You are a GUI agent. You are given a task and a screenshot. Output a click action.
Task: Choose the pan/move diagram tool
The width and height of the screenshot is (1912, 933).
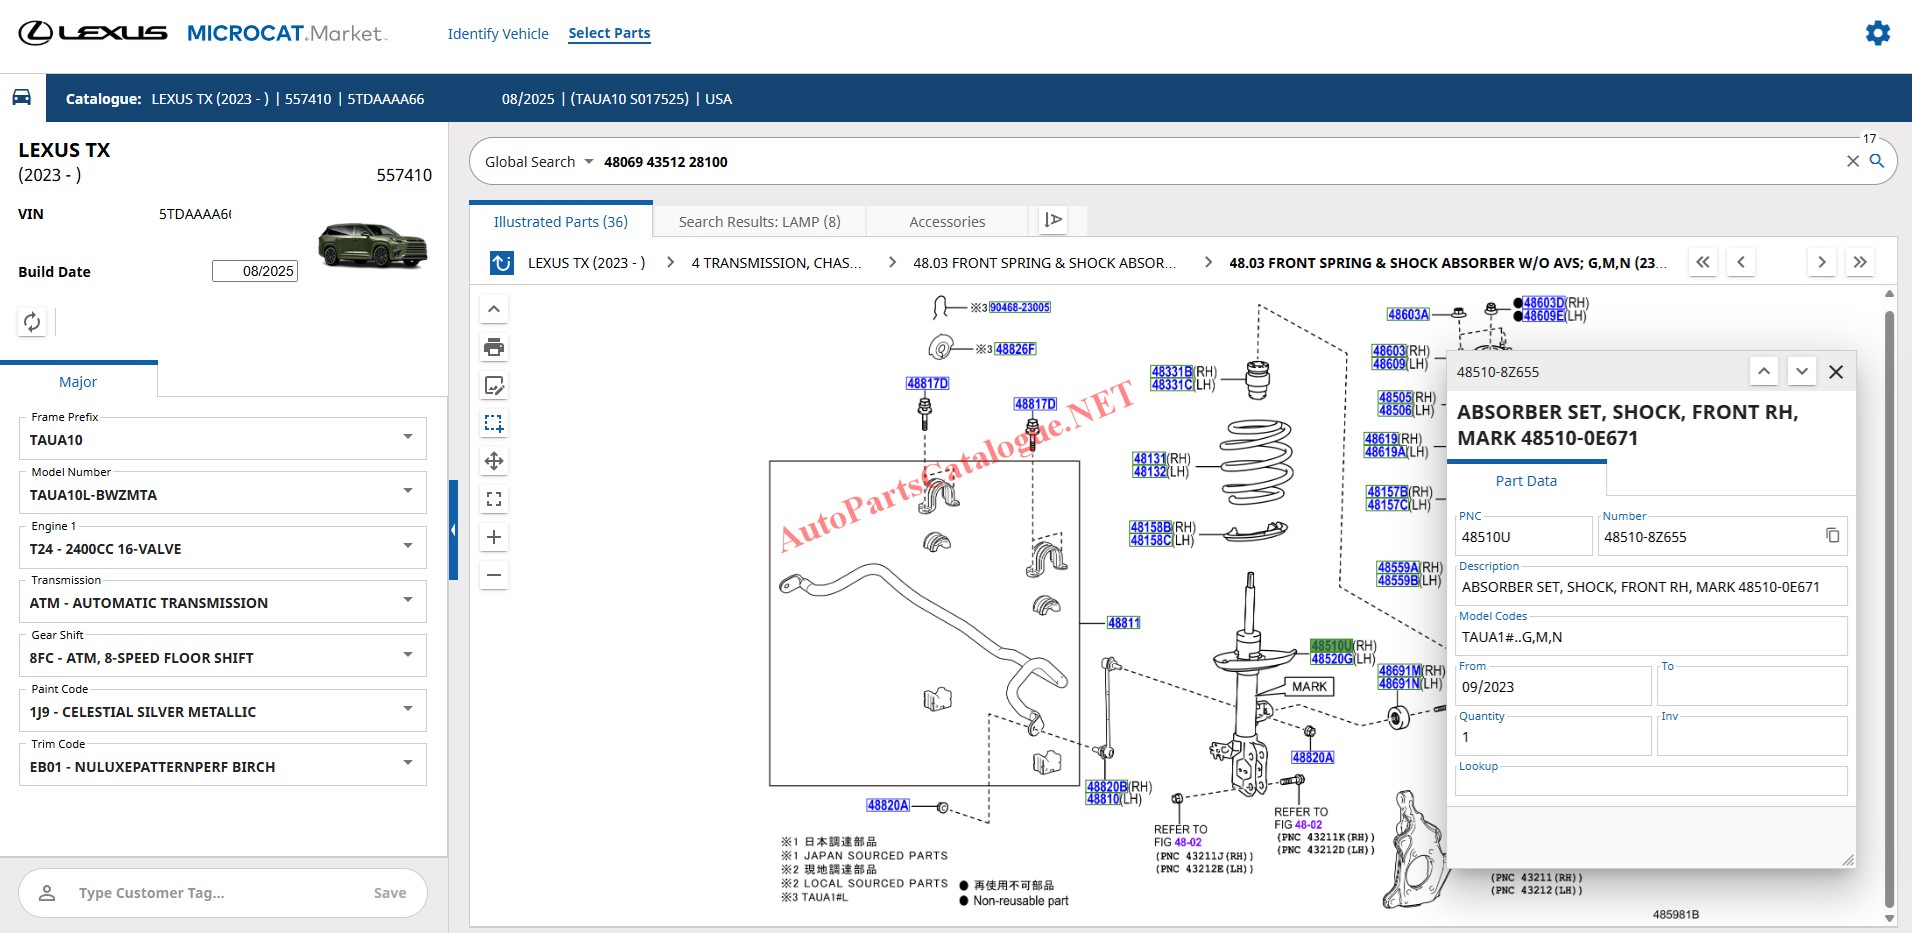494,461
